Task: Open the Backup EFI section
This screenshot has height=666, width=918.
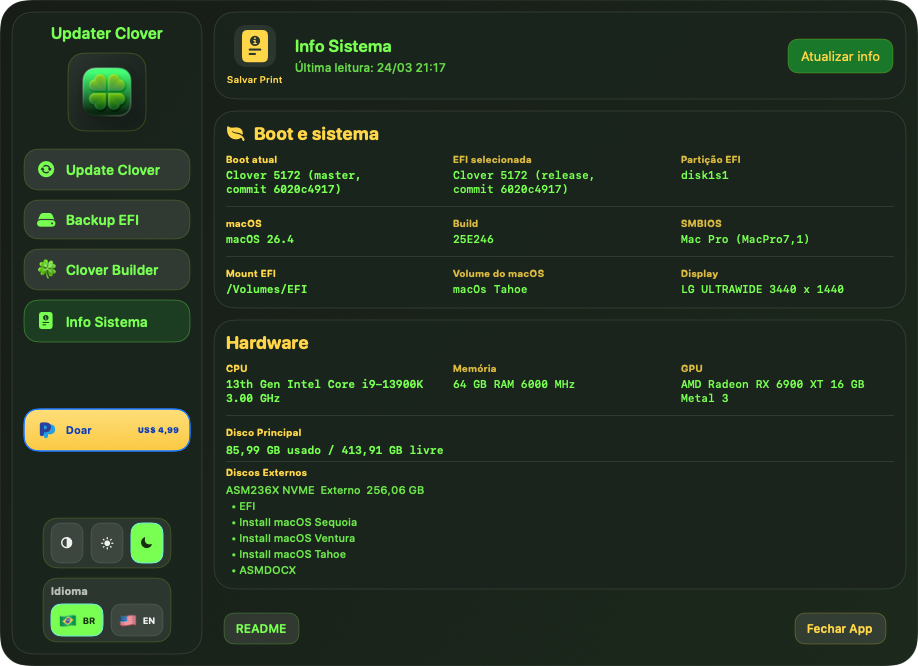Action: [107, 220]
